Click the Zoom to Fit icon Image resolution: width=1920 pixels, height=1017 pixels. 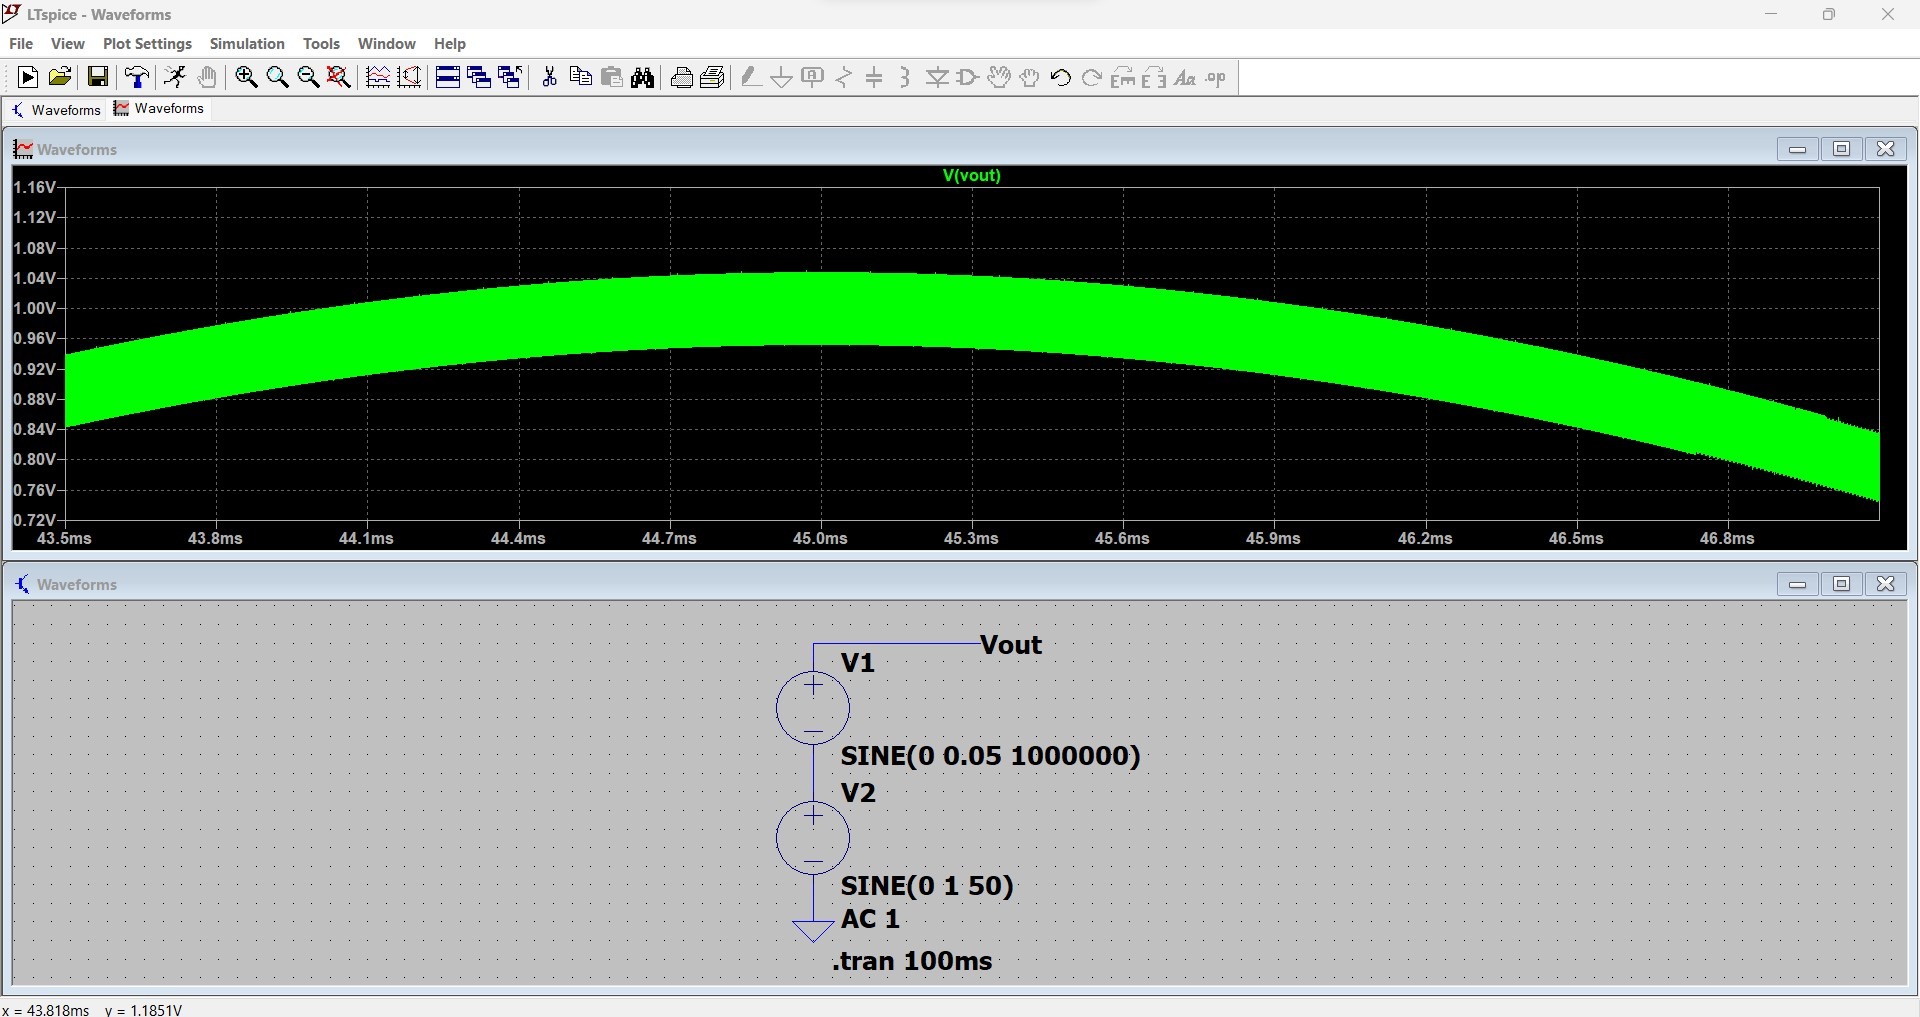point(339,77)
